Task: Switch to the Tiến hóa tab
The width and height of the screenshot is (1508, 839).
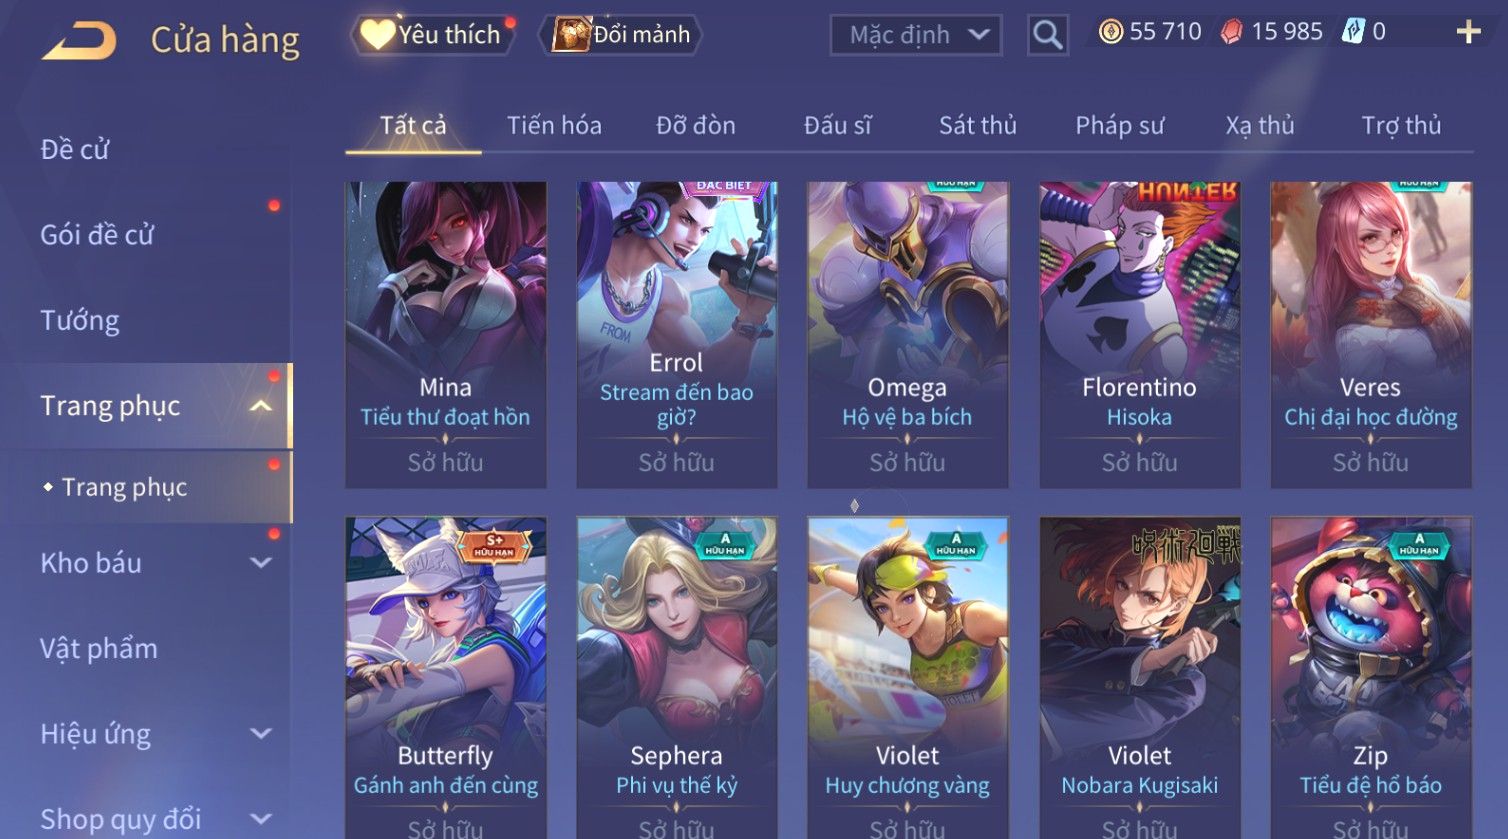Action: point(554,125)
